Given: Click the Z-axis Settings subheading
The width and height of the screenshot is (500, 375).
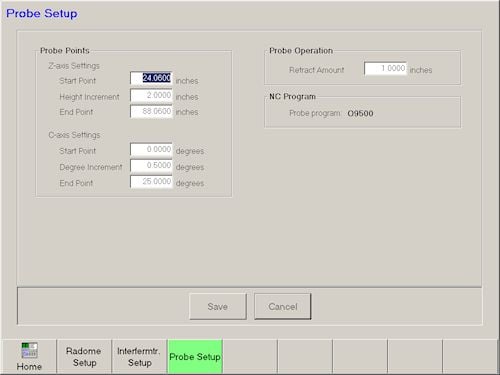Looking at the screenshot, I should [x=74, y=66].
